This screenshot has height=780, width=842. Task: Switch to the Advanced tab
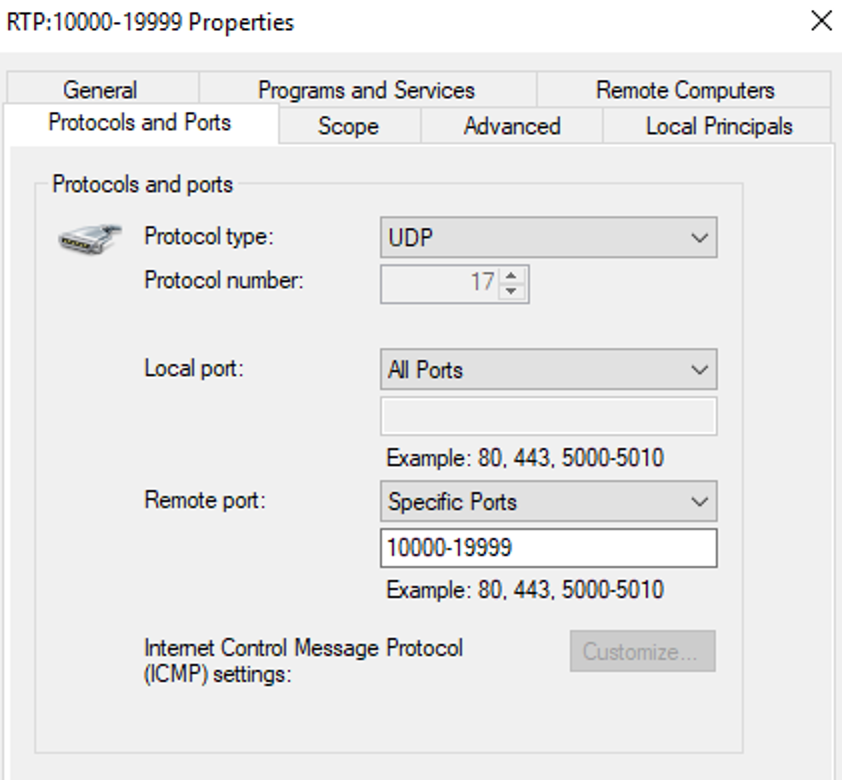pyautogui.click(x=512, y=126)
